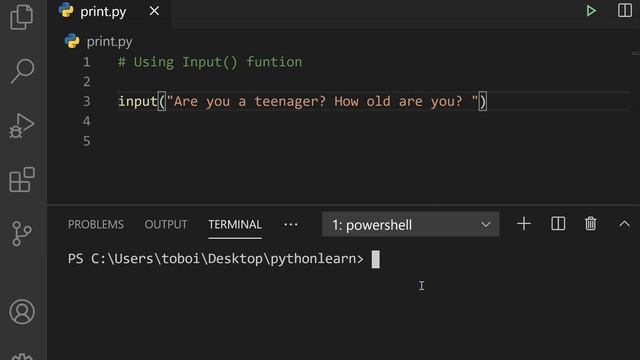Create a new terminal with plus icon
Image resolution: width=640 pixels, height=360 pixels.
[524, 224]
